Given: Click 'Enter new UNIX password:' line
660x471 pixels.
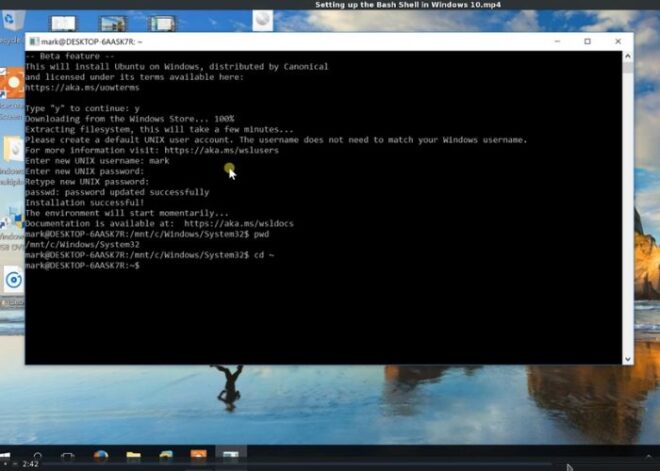Looking at the screenshot, I should [x=85, y=171].
